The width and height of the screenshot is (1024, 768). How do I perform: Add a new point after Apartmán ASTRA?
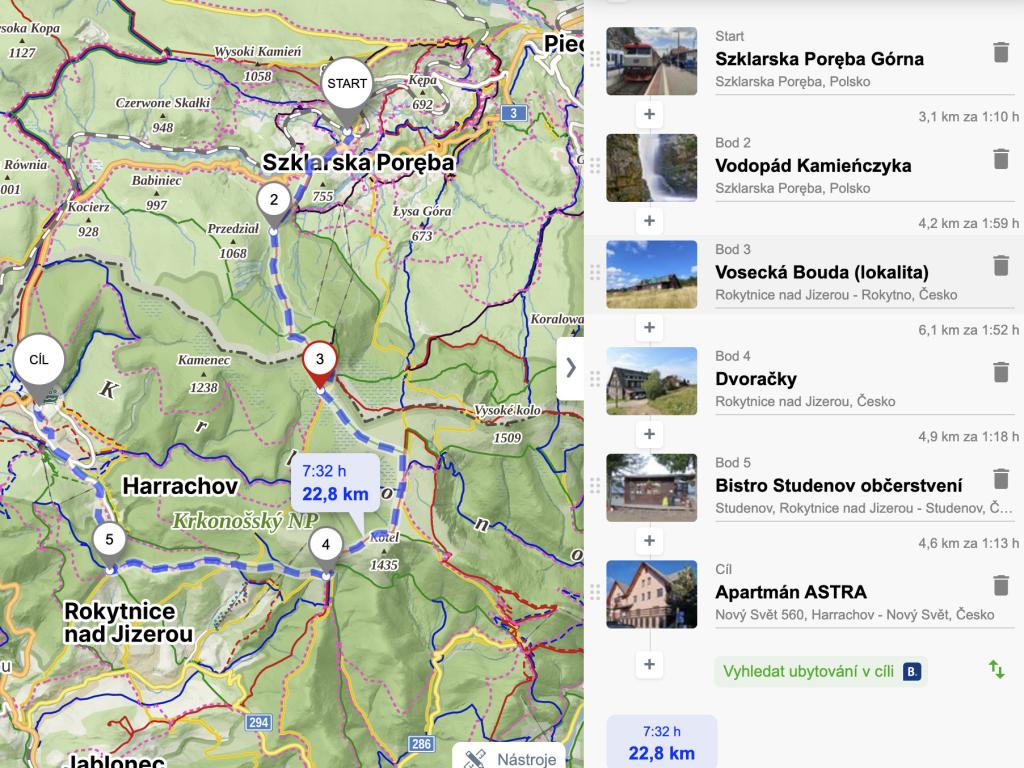(x=649, y=664)
